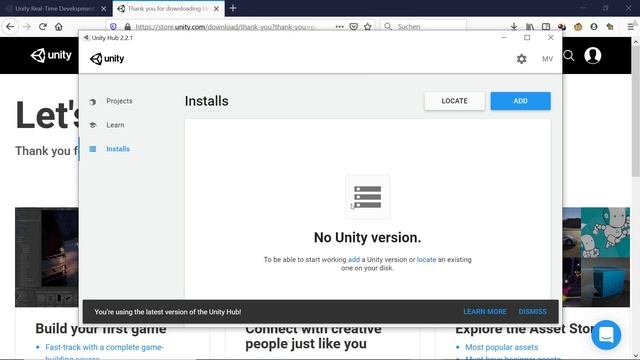This screenshot has height=360, width=640.
Task: Open a new Firefox tab
Action: 233,8
